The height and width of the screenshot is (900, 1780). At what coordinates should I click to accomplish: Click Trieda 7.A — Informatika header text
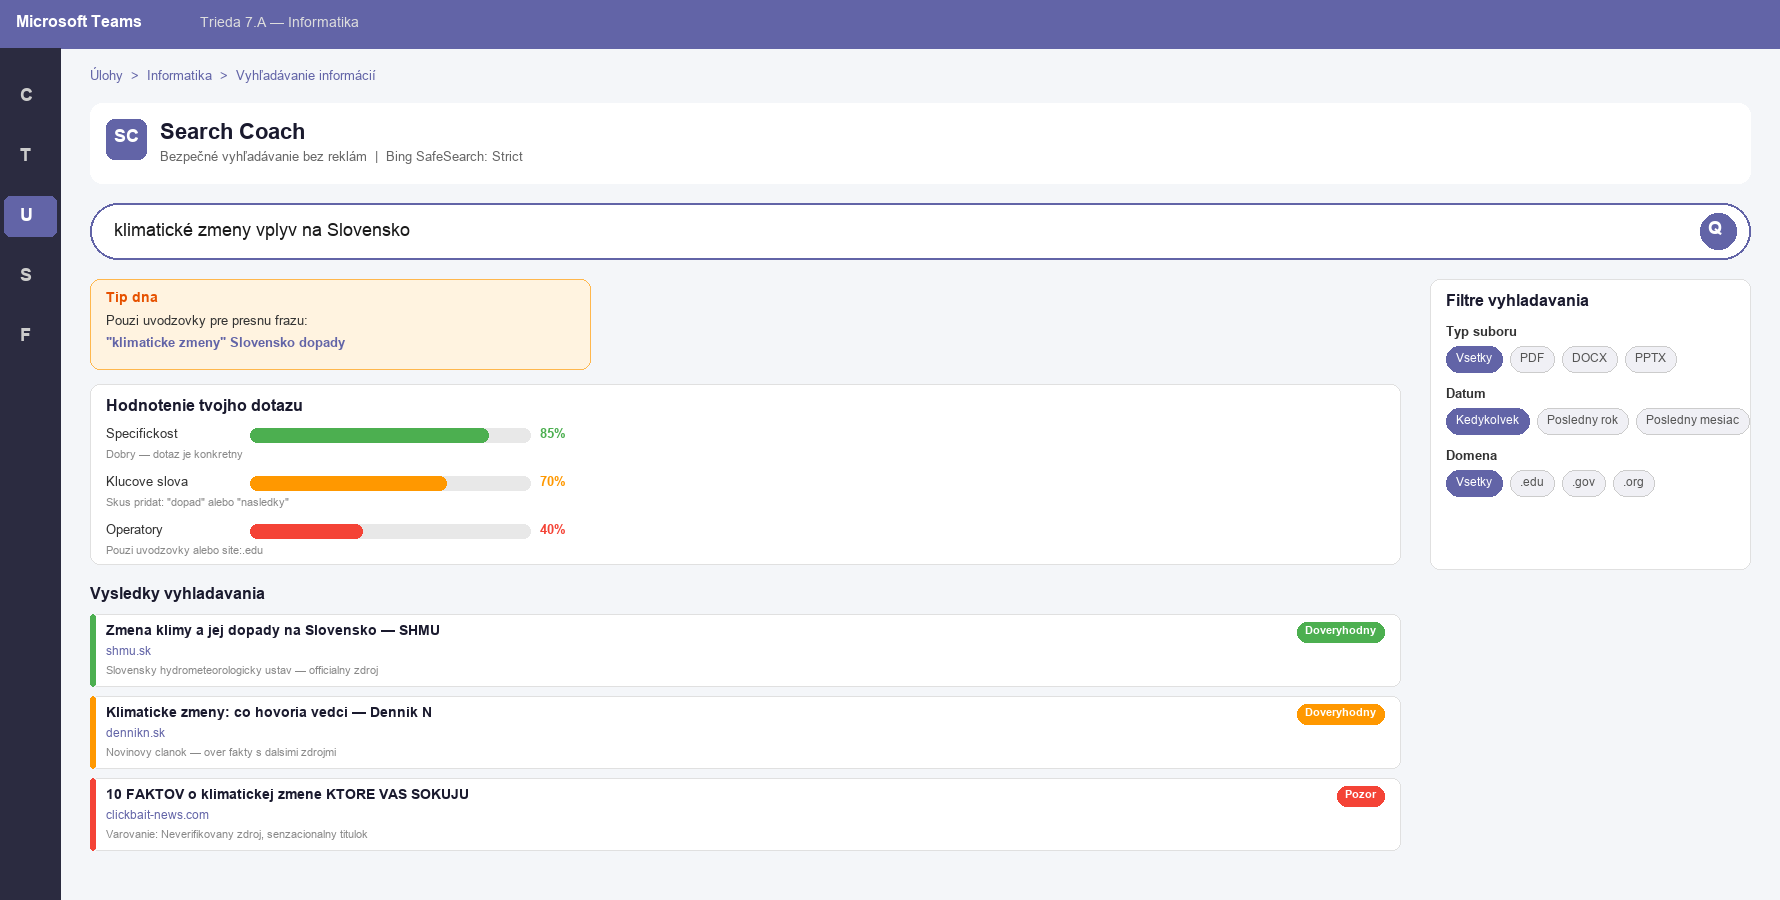coord(279,22)
